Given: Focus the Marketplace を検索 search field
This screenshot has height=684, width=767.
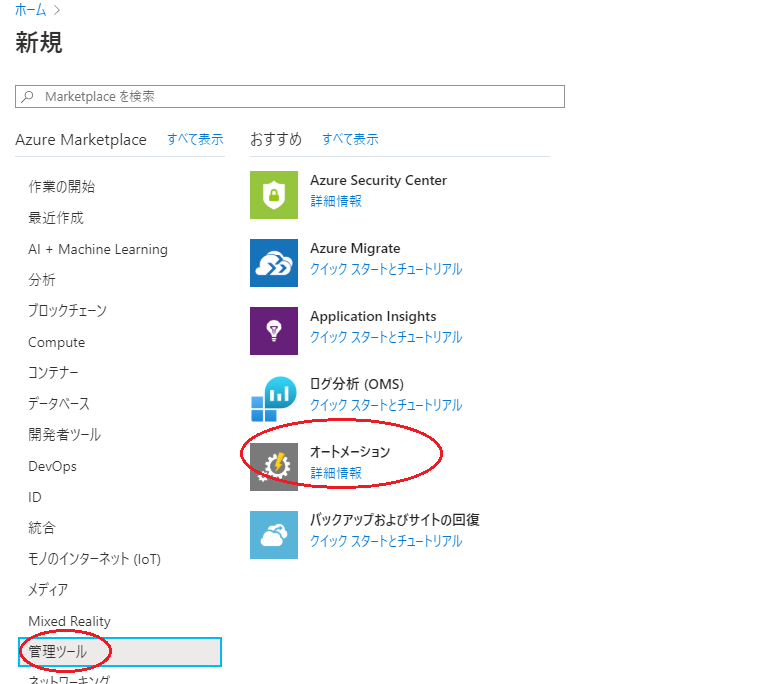Looking at the screenshot, I should 290,96.
